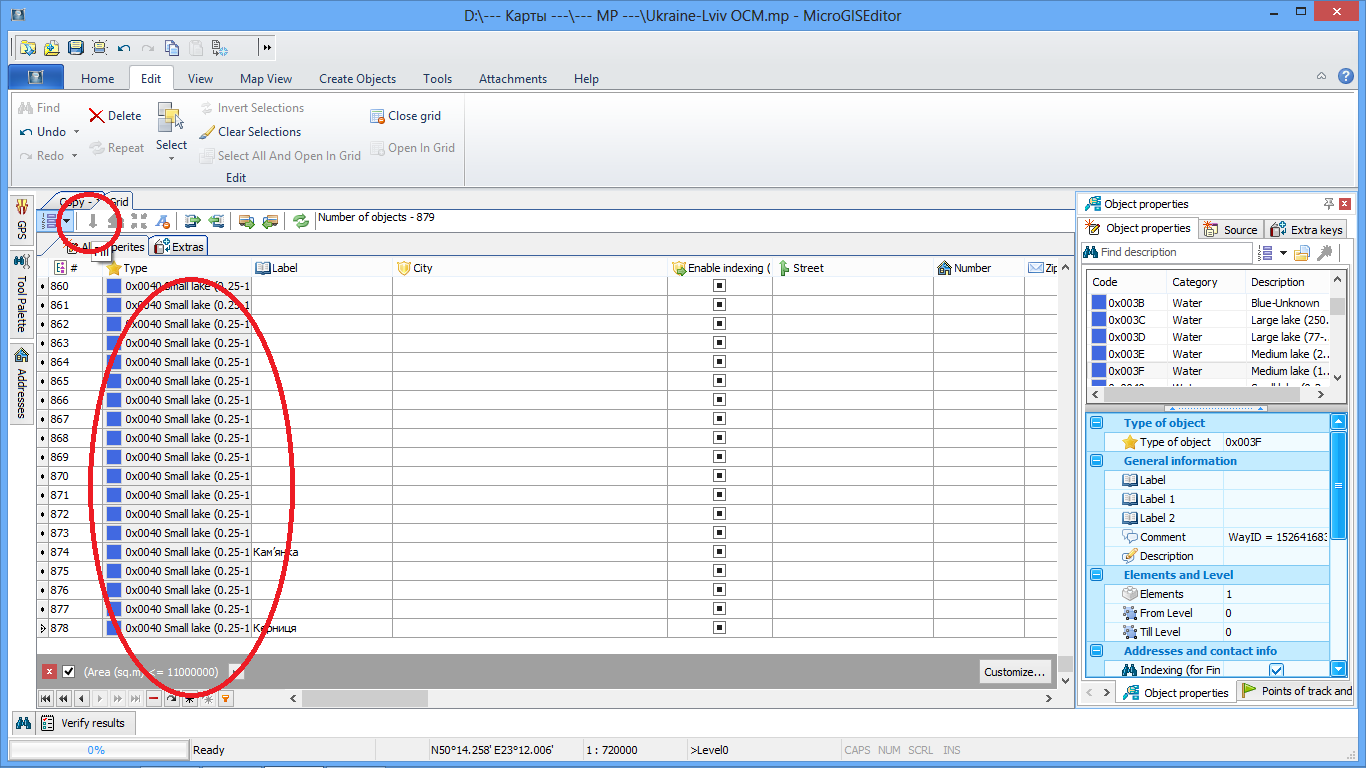
Task: Pin the Object properties panel
Action: tap(1329, 204)
